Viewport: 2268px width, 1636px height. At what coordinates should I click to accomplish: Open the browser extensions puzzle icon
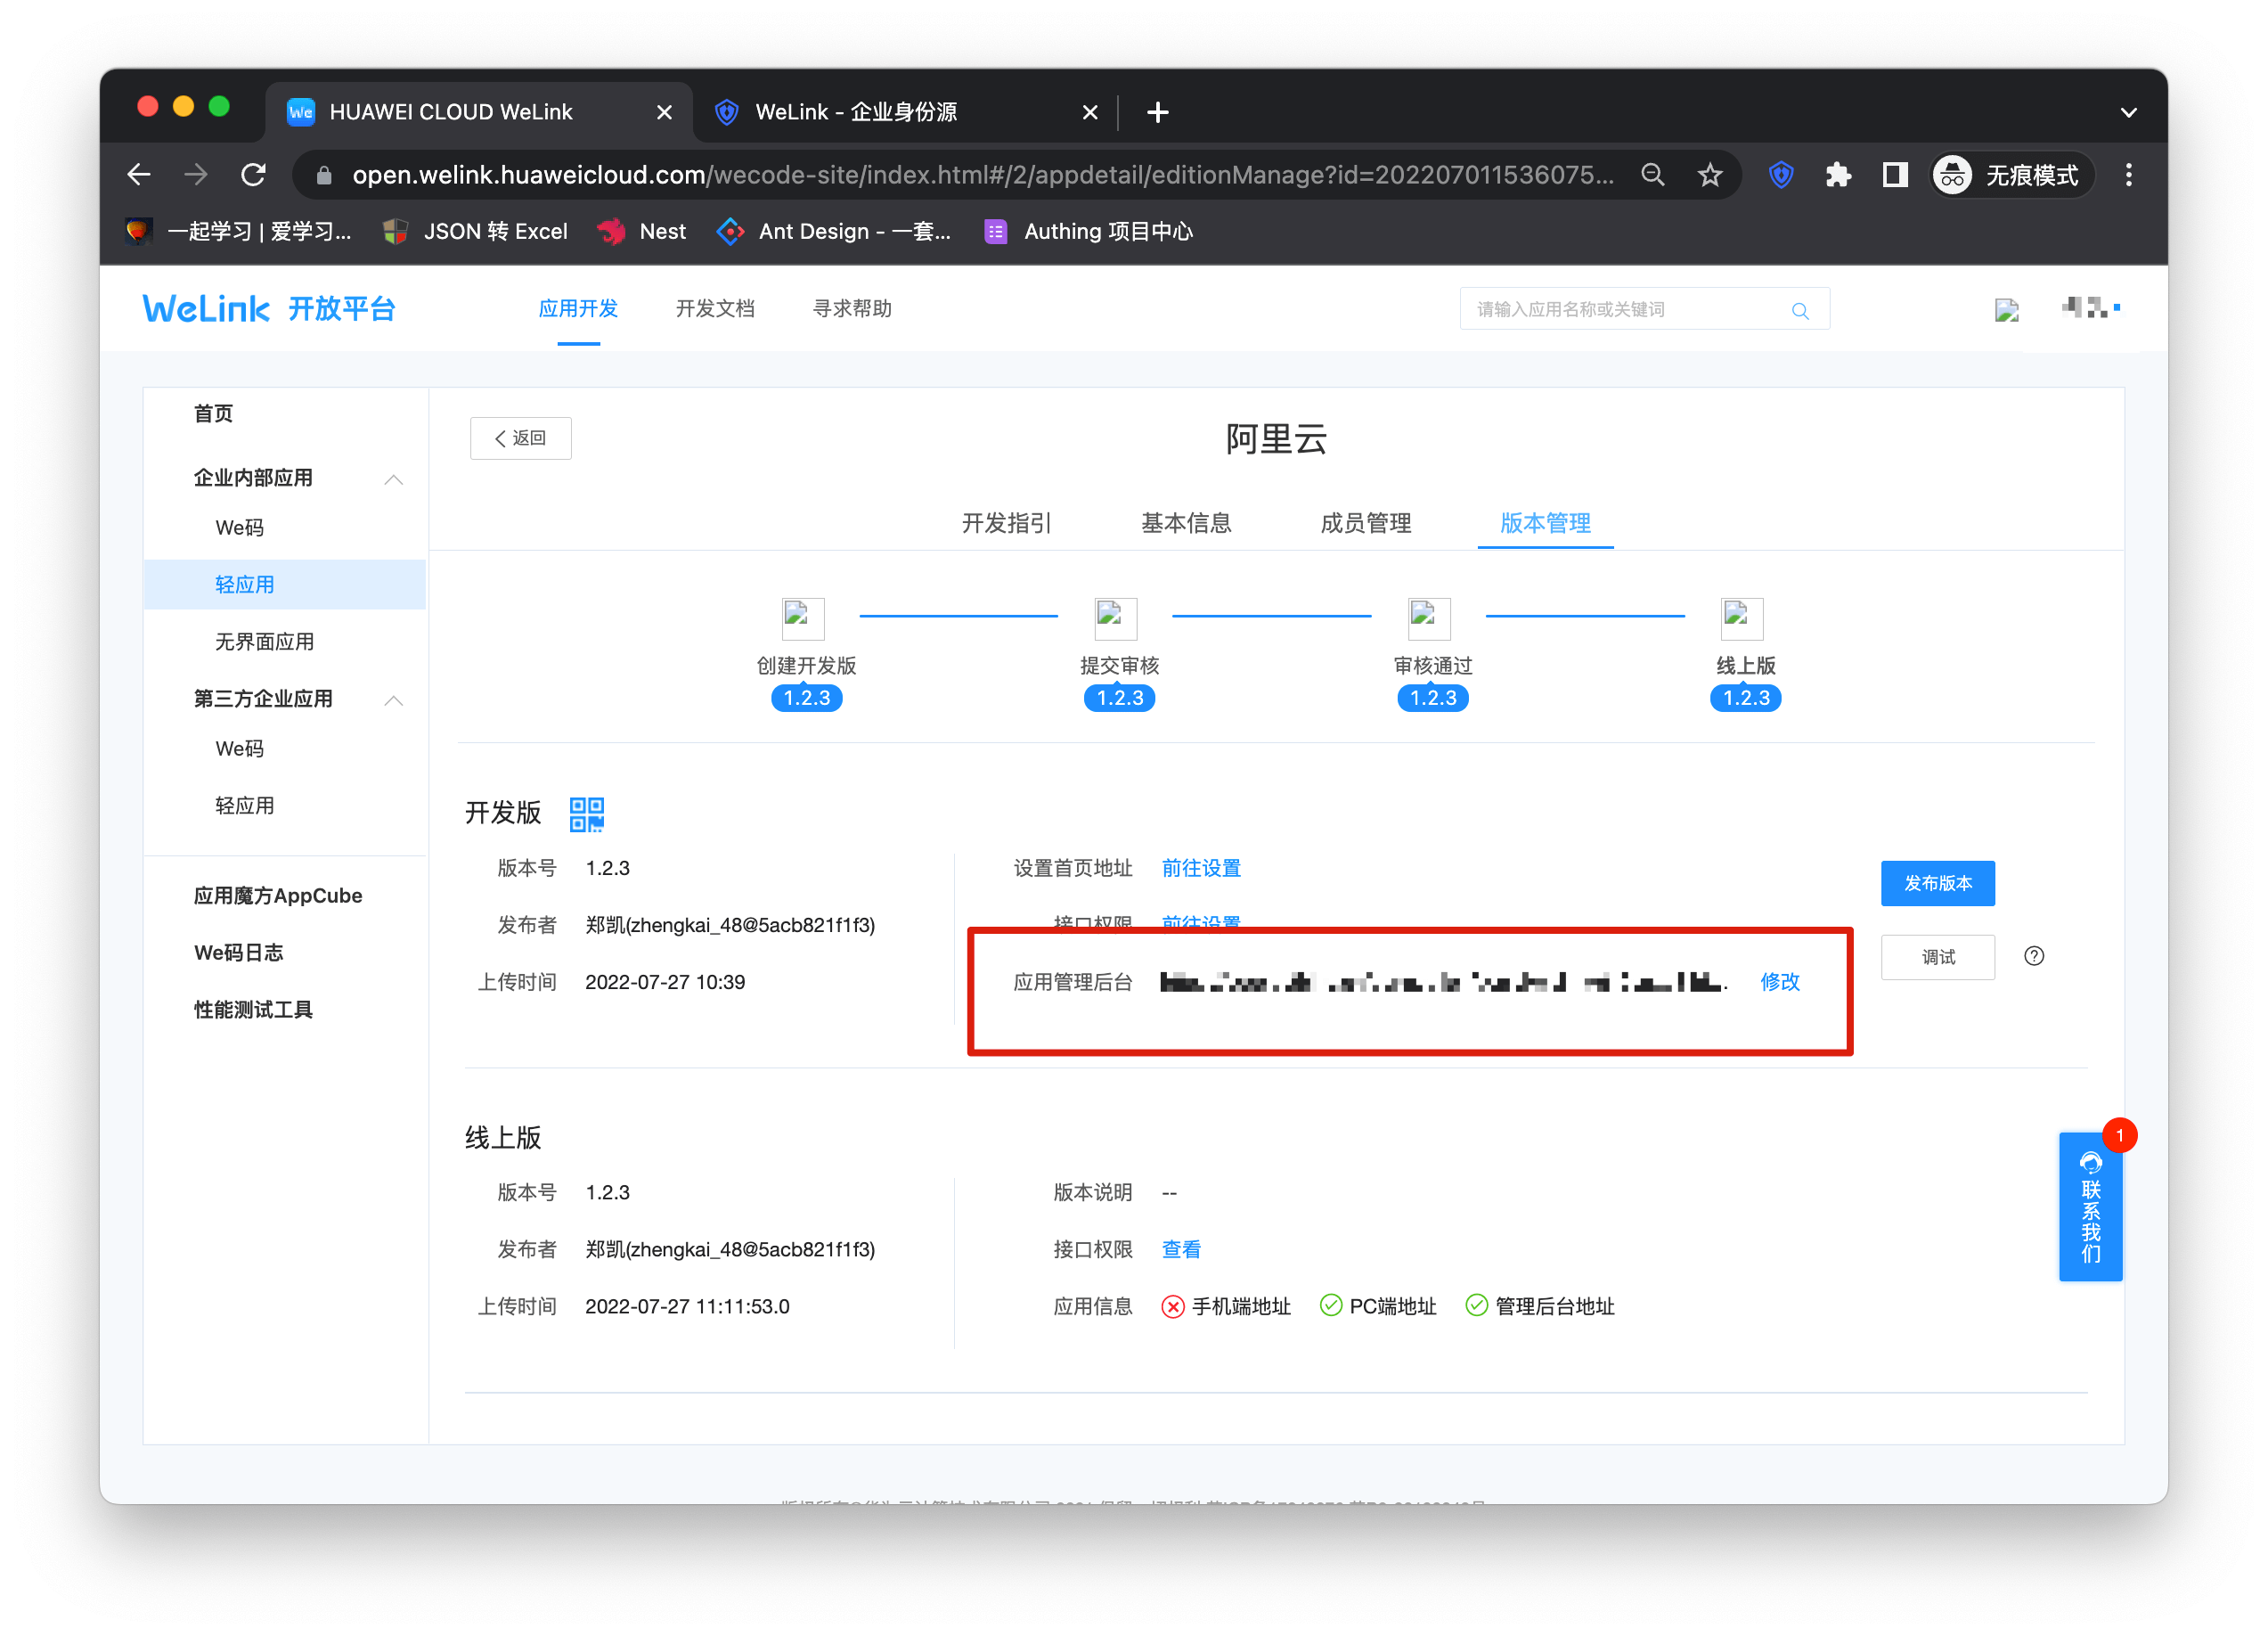(1837, 175)
